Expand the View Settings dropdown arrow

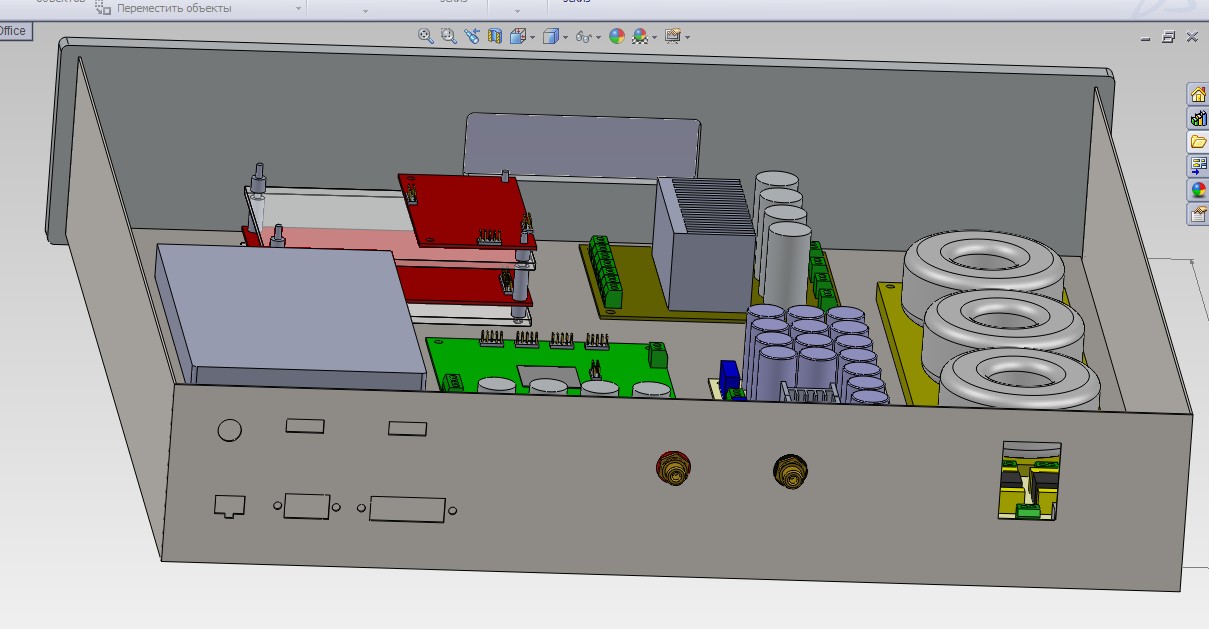[688, 38]
